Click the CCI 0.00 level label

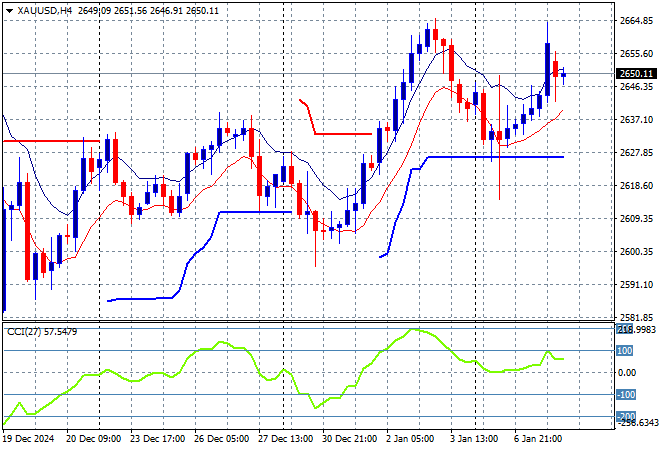[629, 373]
